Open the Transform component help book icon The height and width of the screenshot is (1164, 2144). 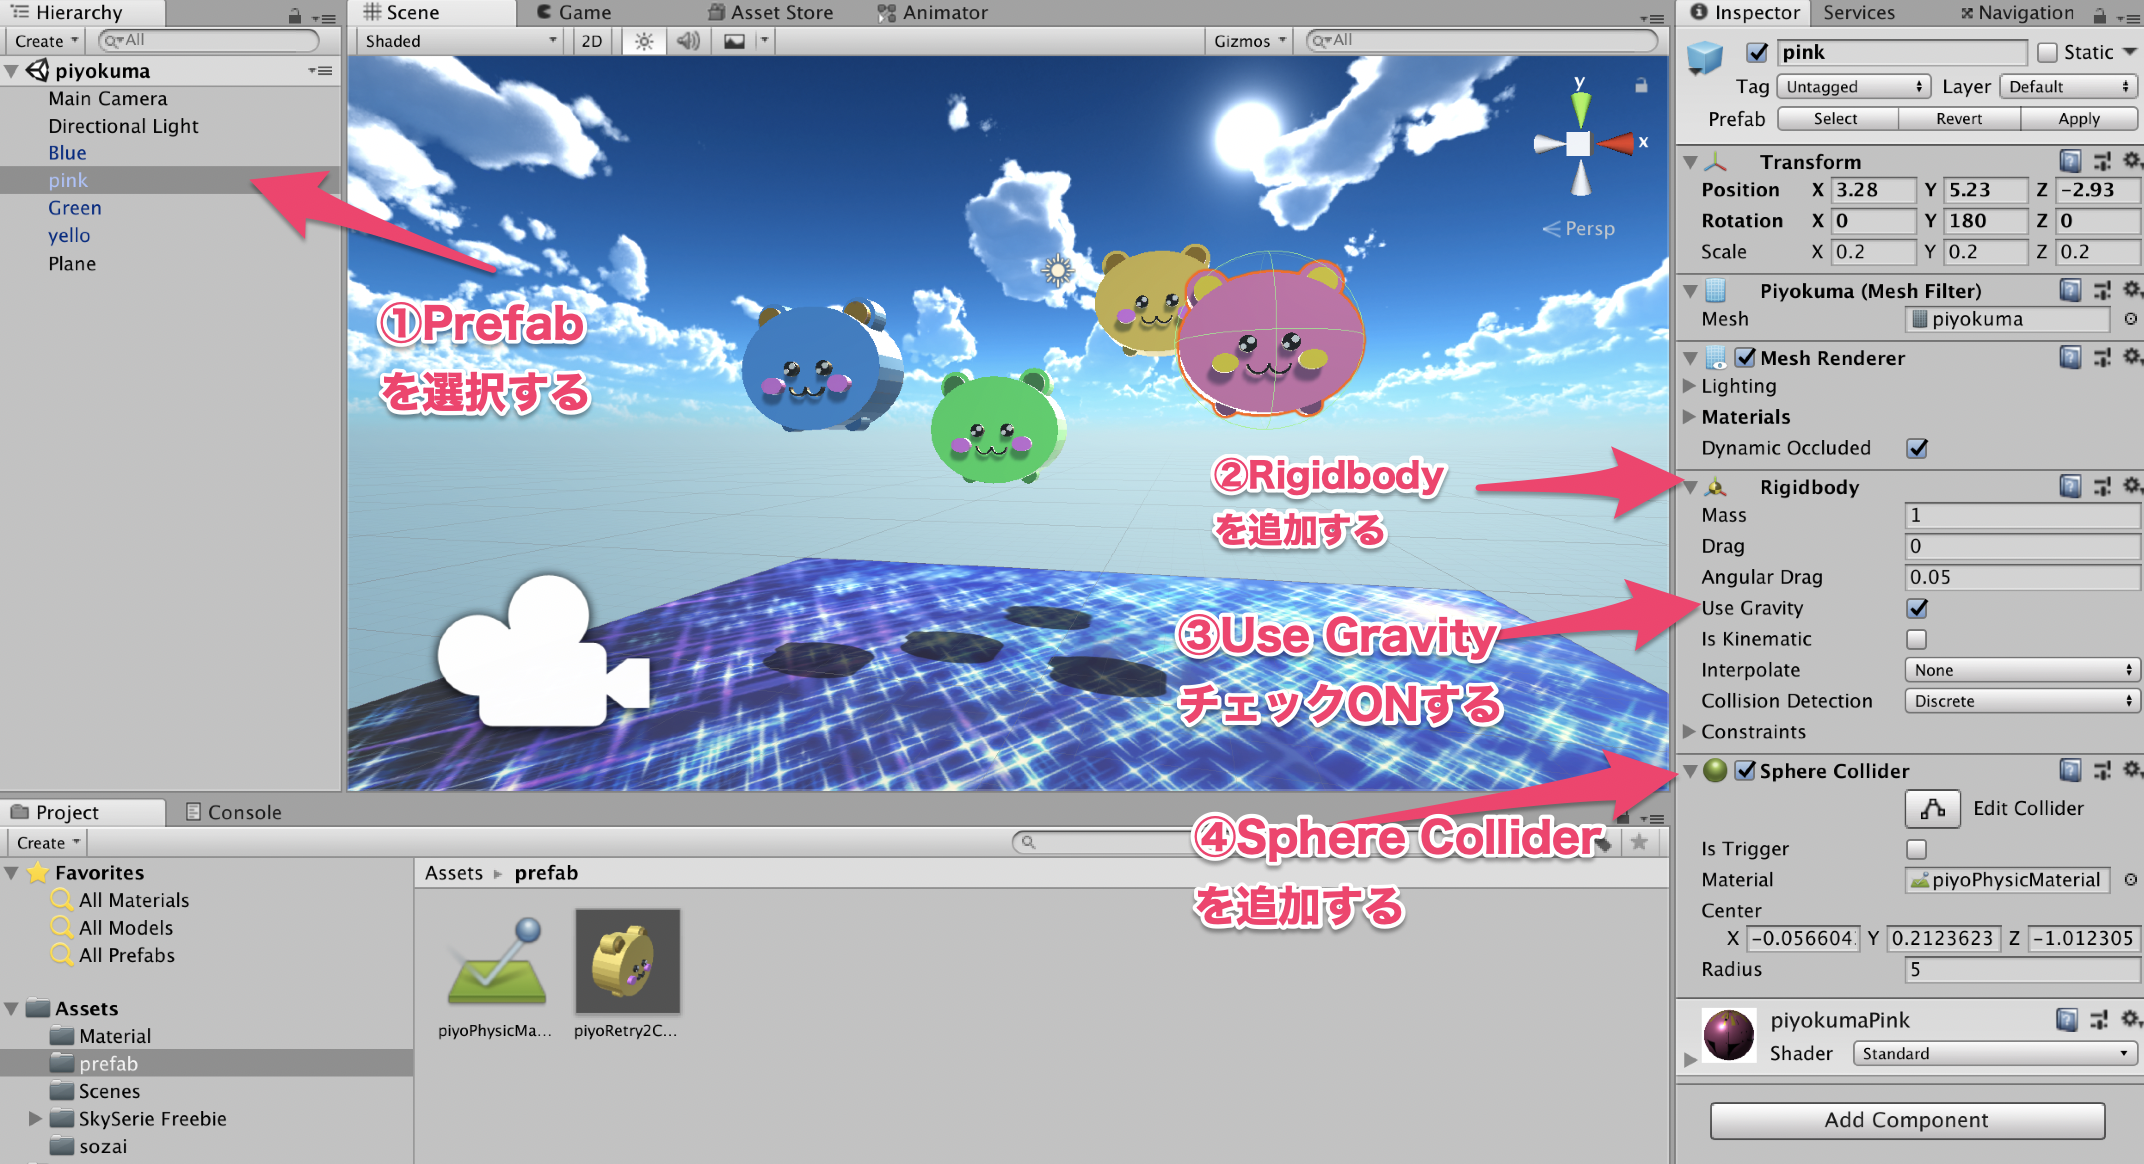click(2068, 161)
